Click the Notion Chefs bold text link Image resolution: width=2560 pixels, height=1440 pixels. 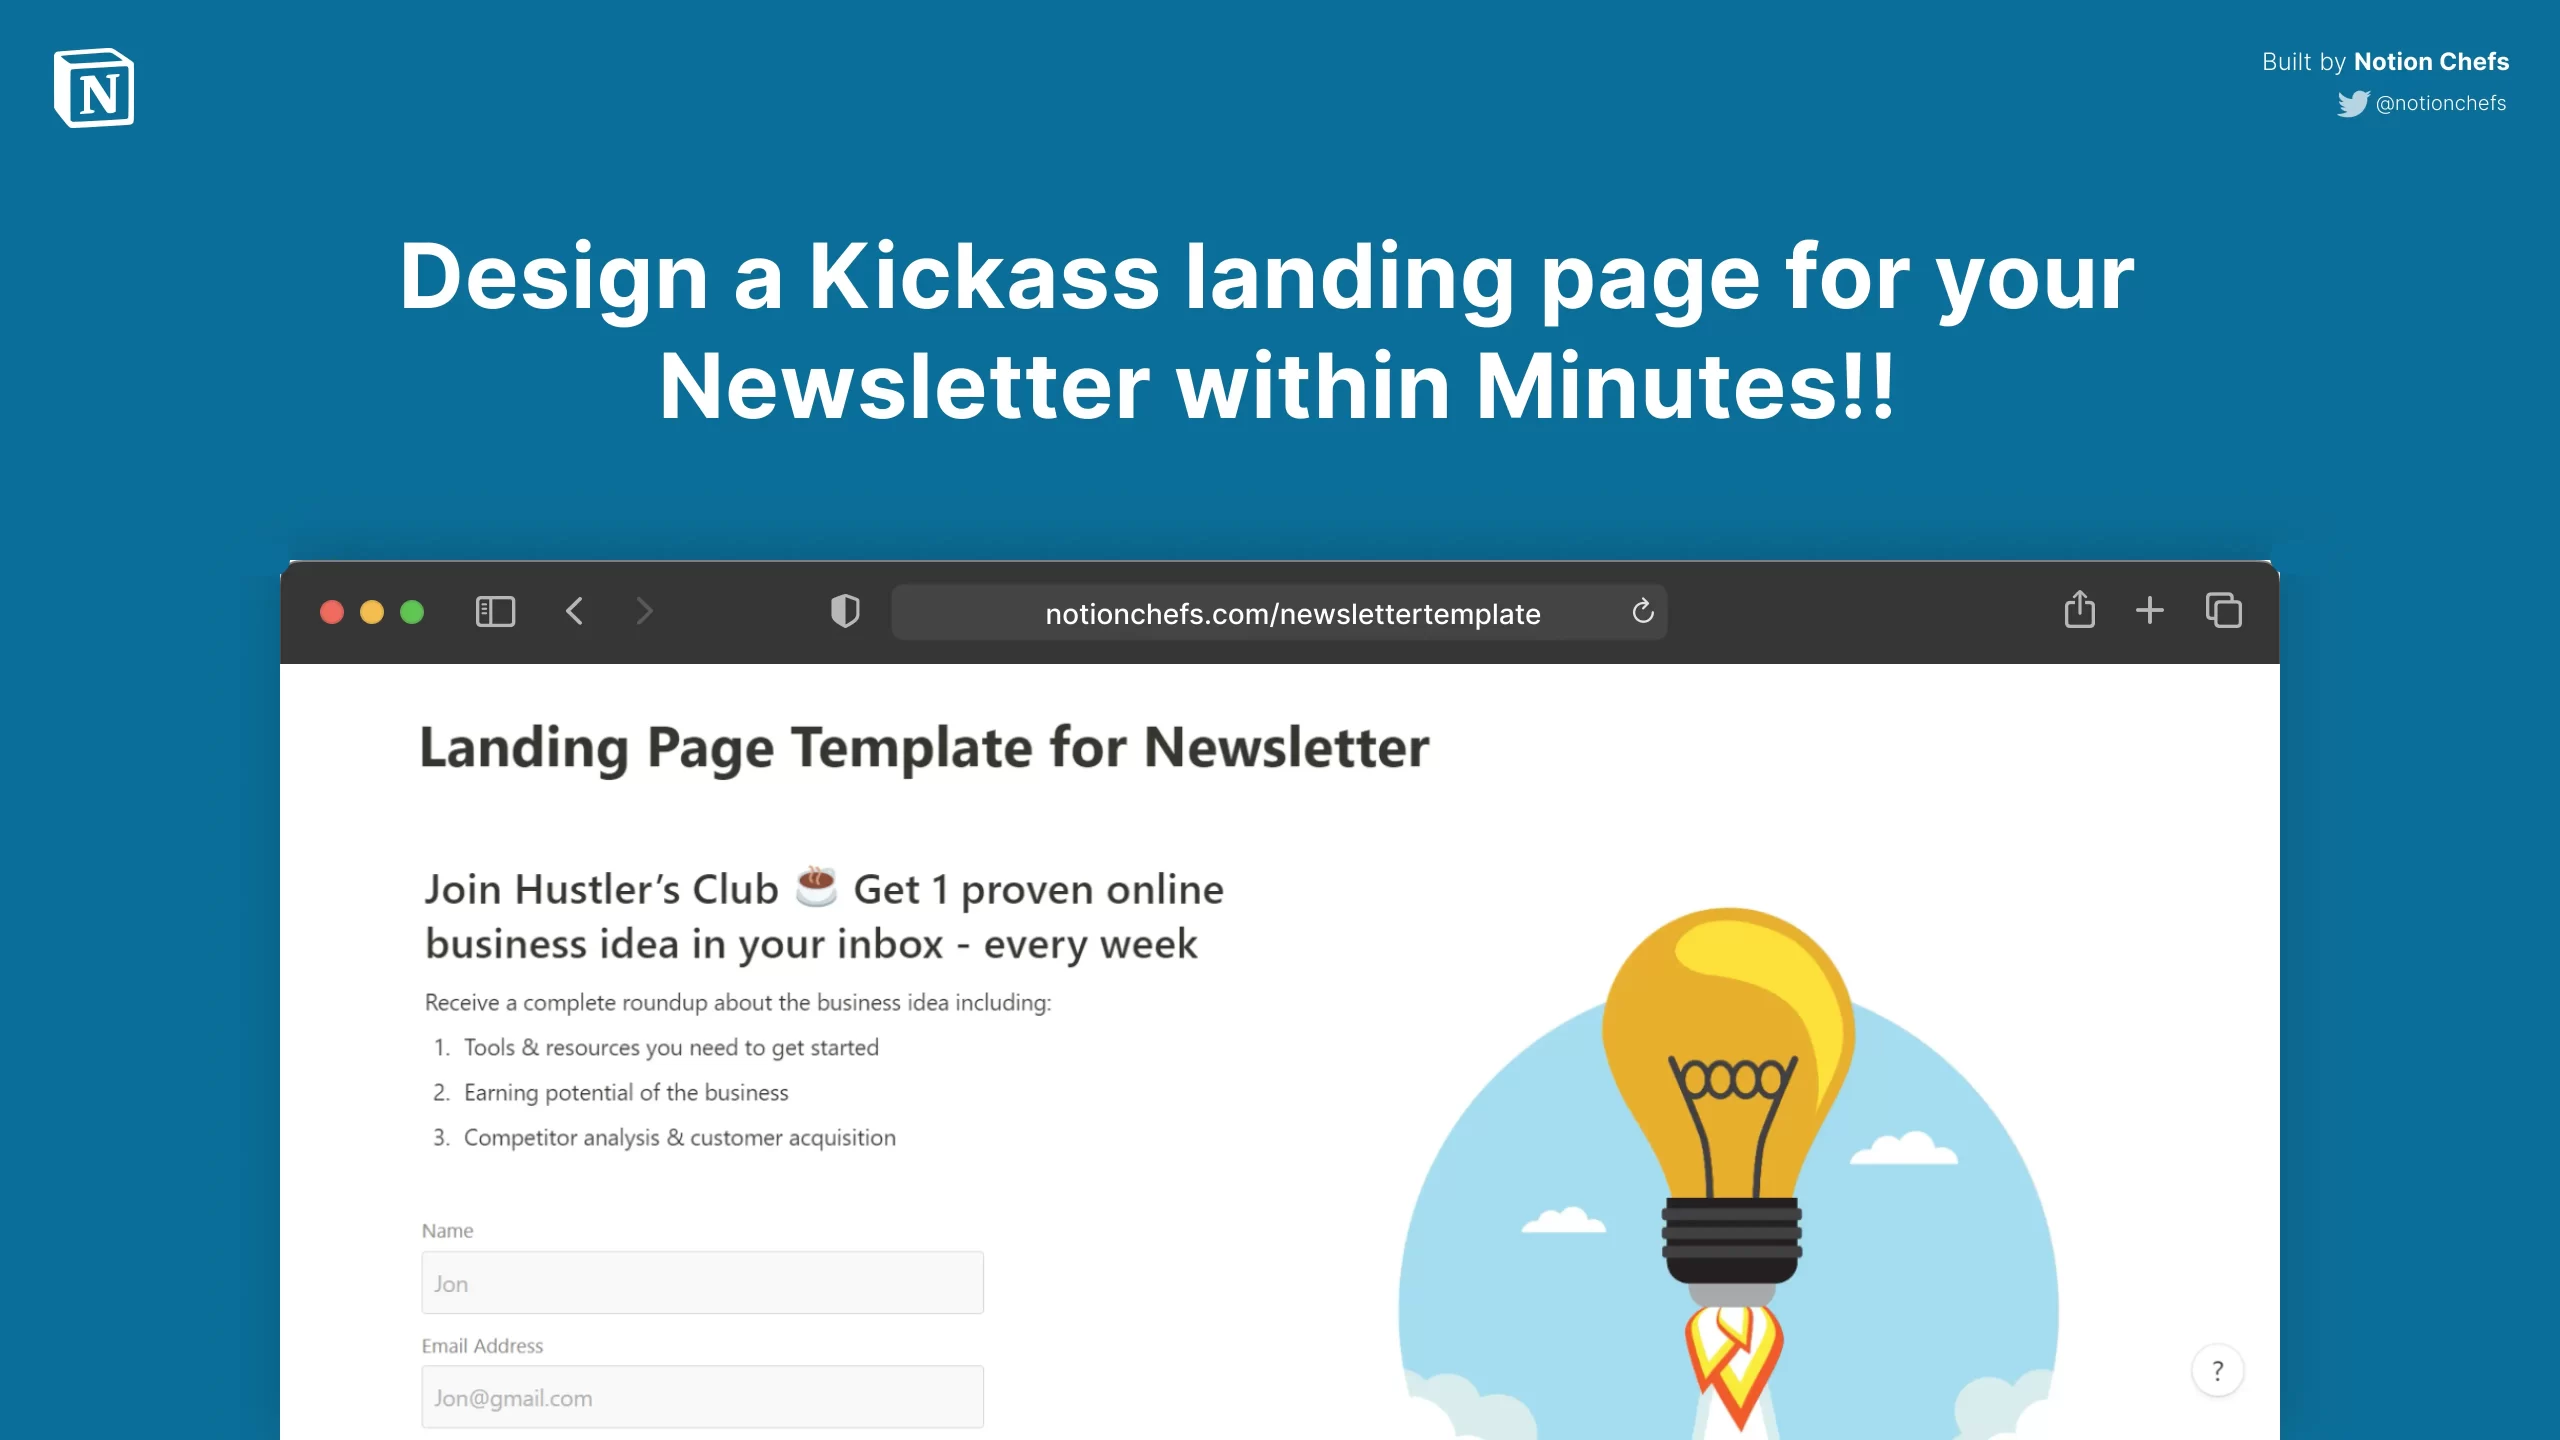[2428, 60]
